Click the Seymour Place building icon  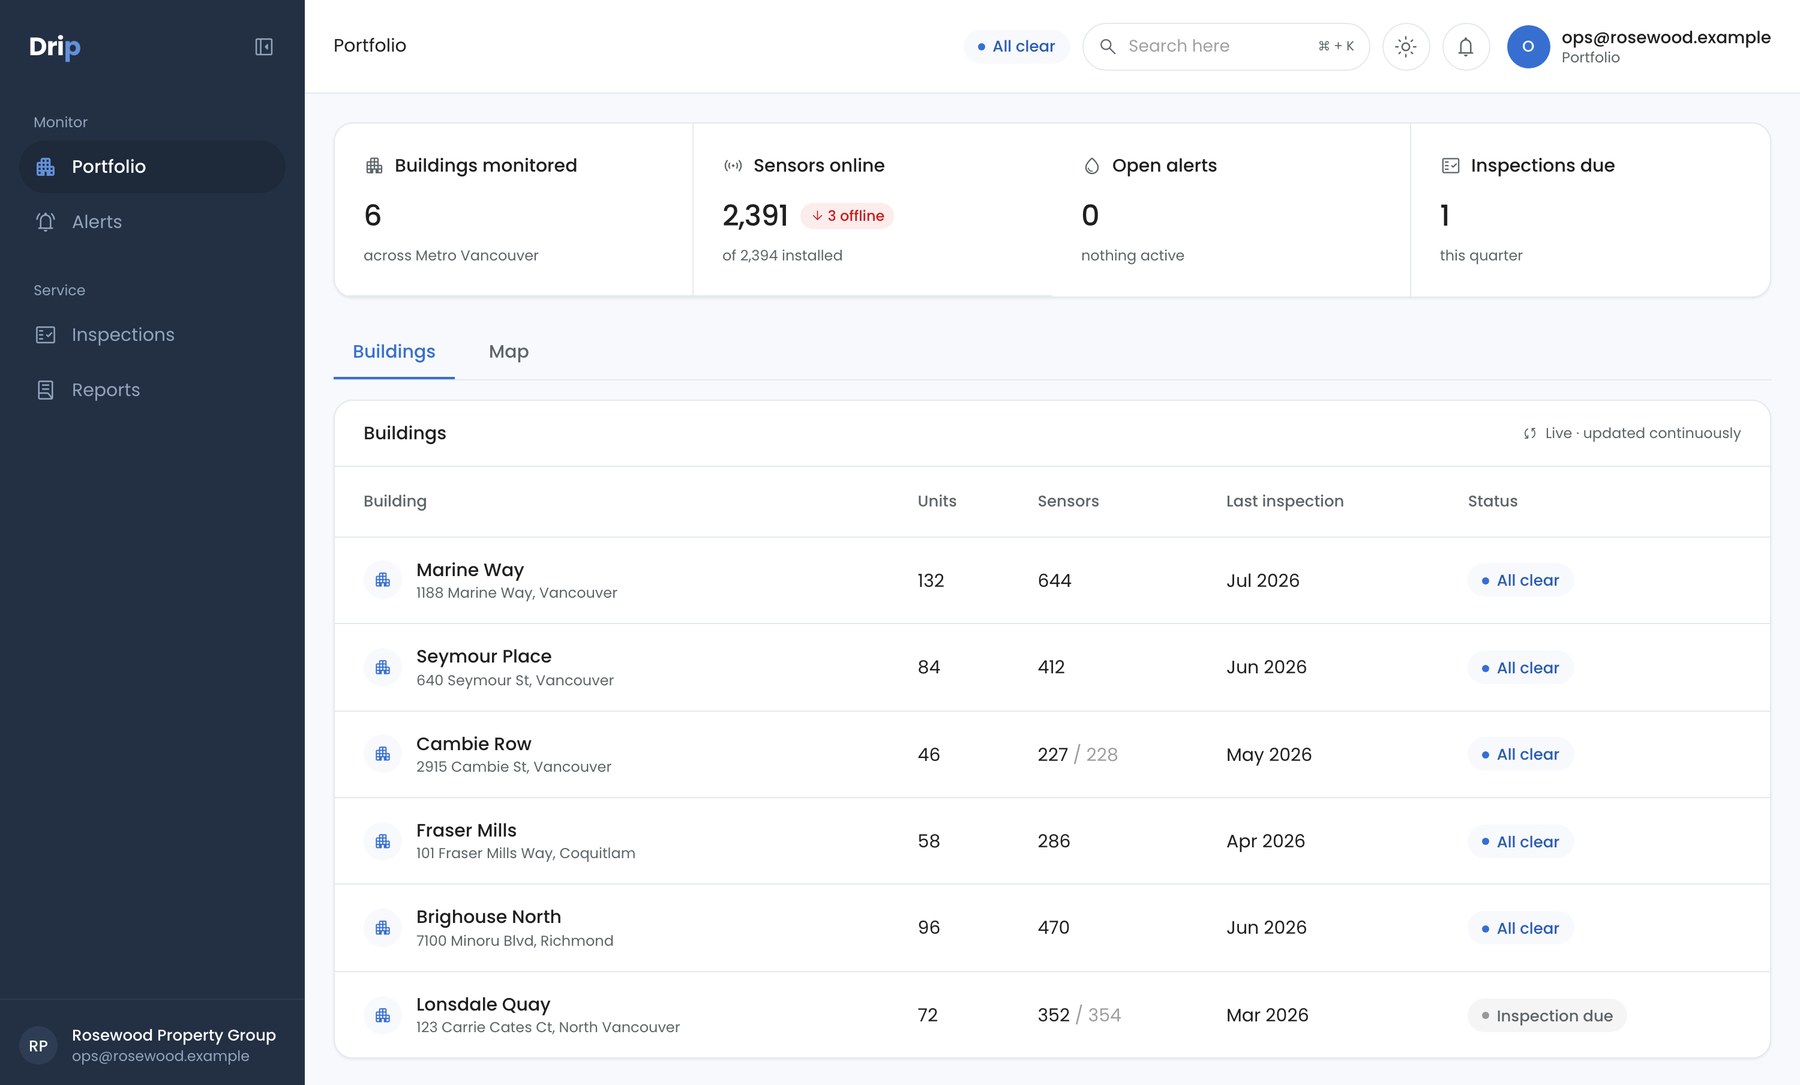[x=383, y=668]
